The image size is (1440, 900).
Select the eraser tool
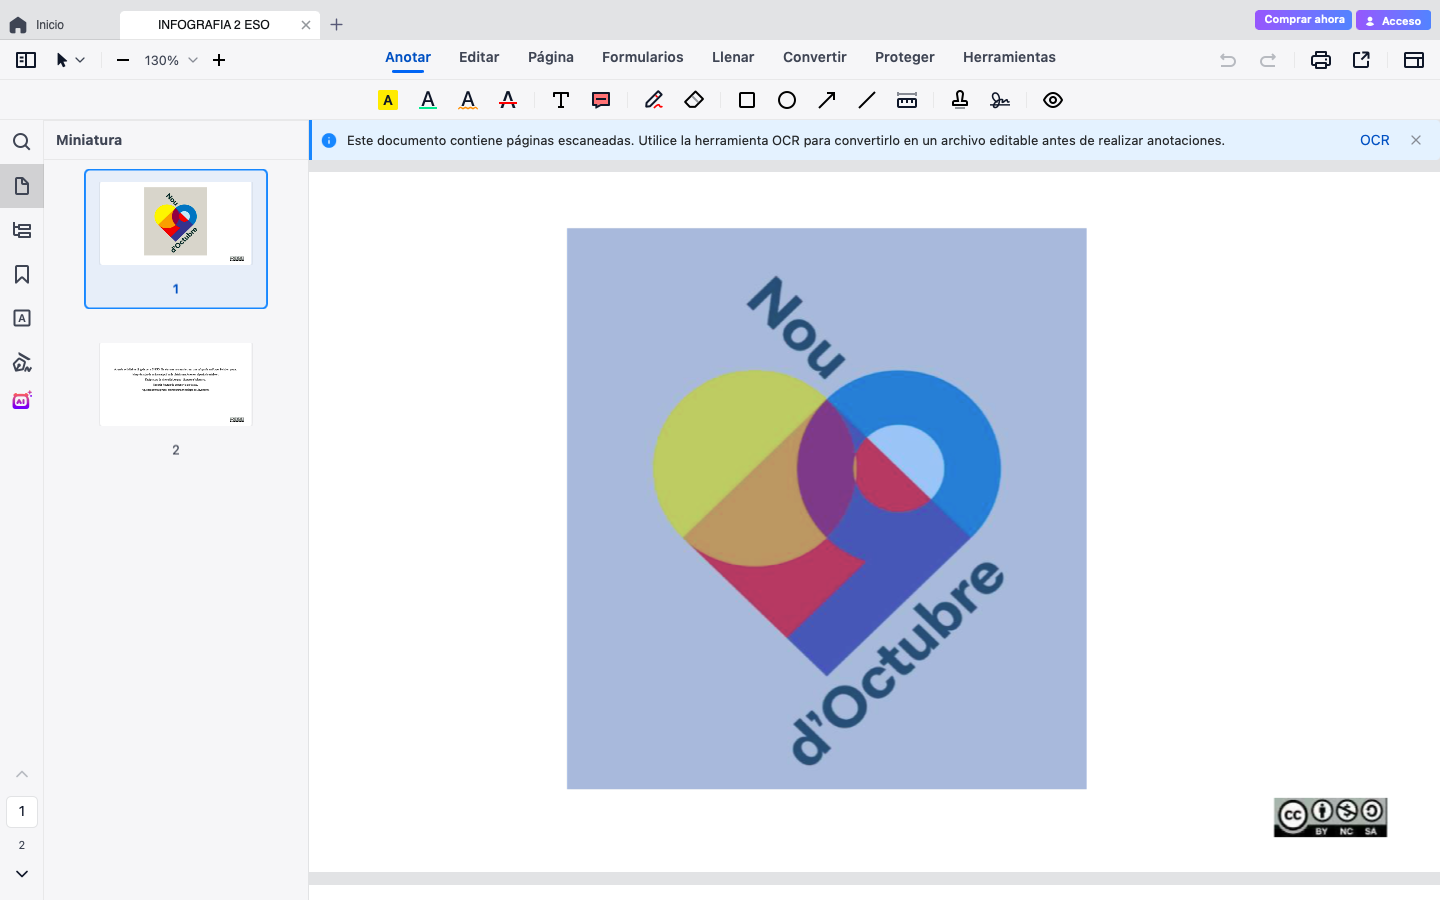694,100
